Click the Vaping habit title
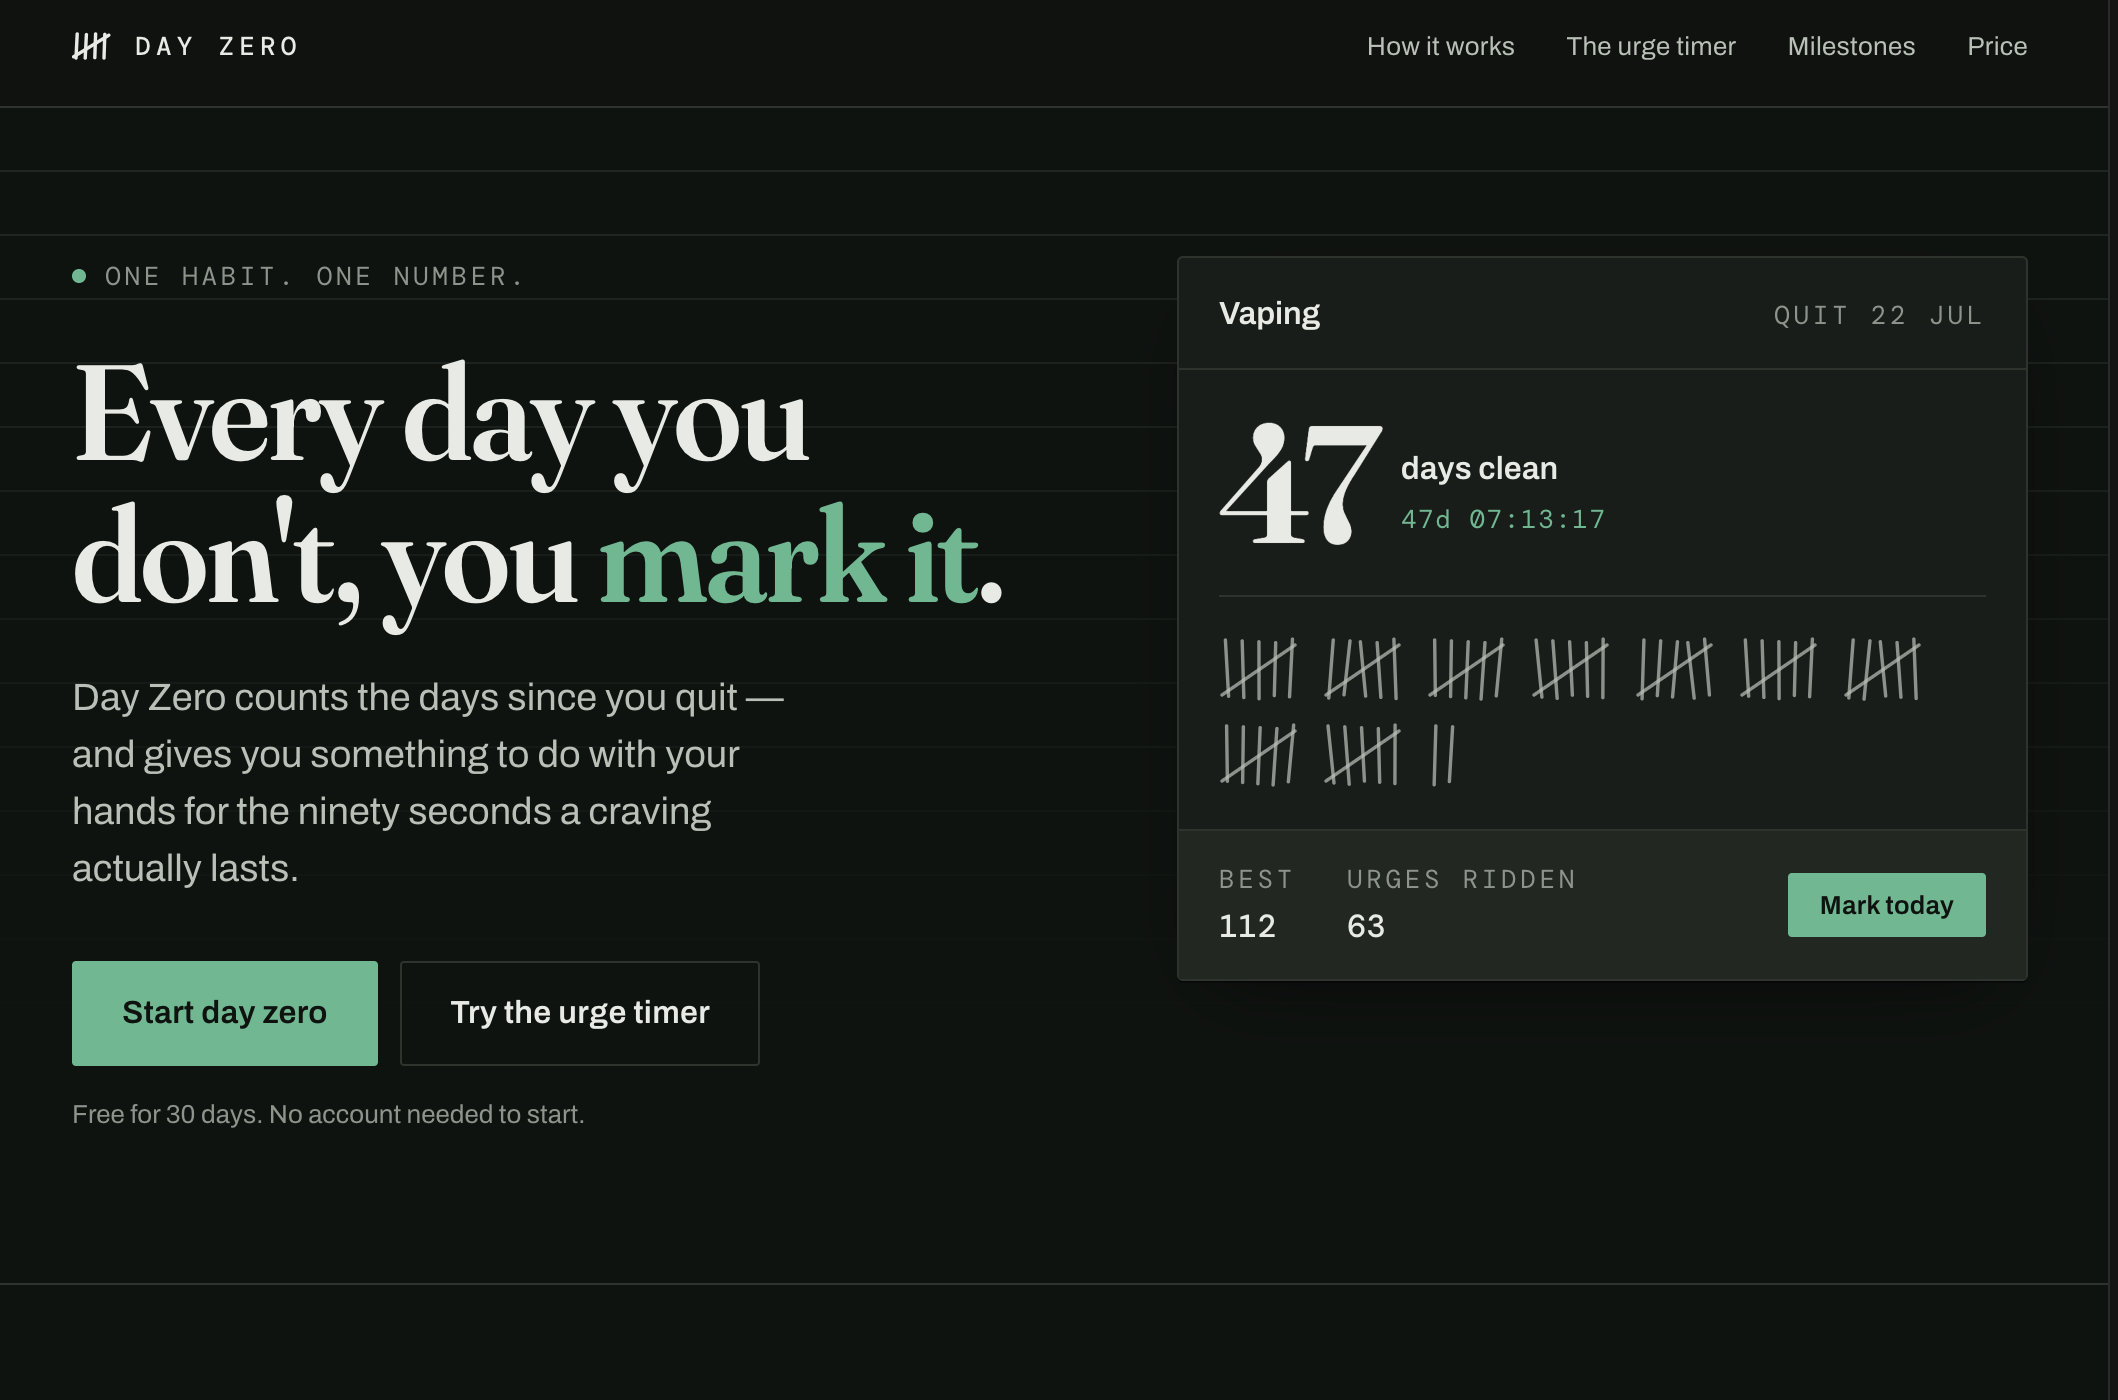Viewport: 2118px width, 1400px height. click(1269, 314)
